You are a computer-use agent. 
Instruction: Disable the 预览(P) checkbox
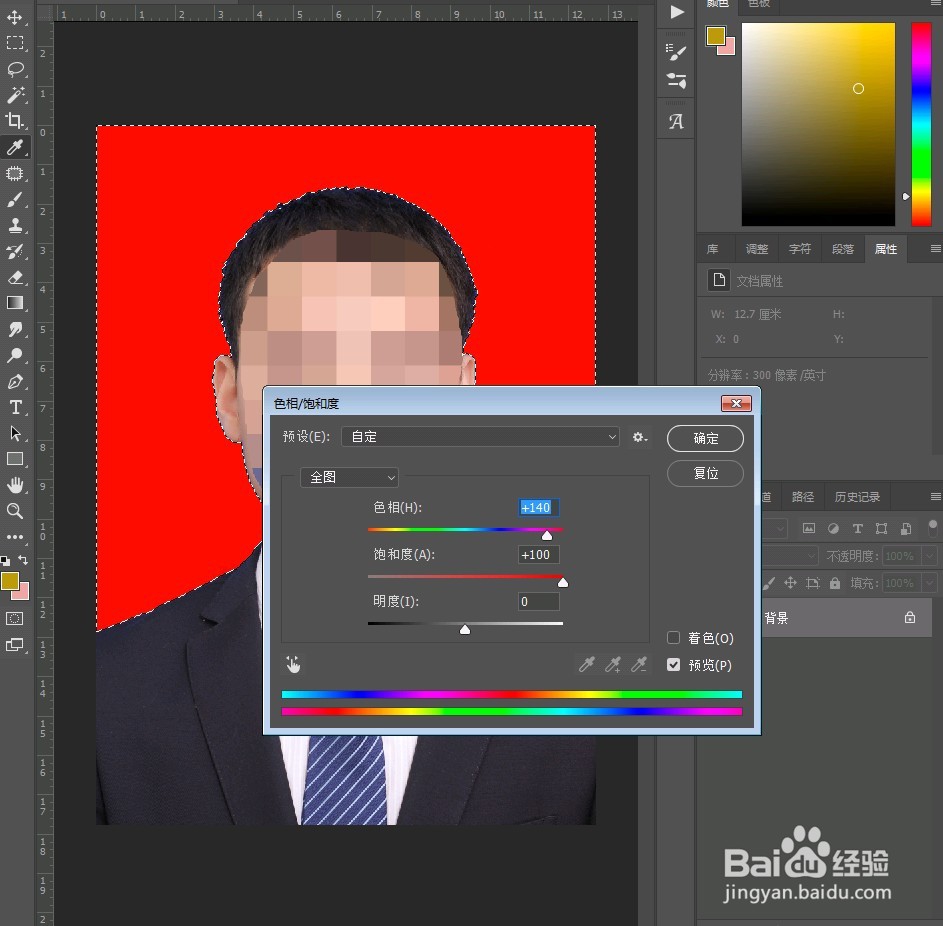(674, 664)
